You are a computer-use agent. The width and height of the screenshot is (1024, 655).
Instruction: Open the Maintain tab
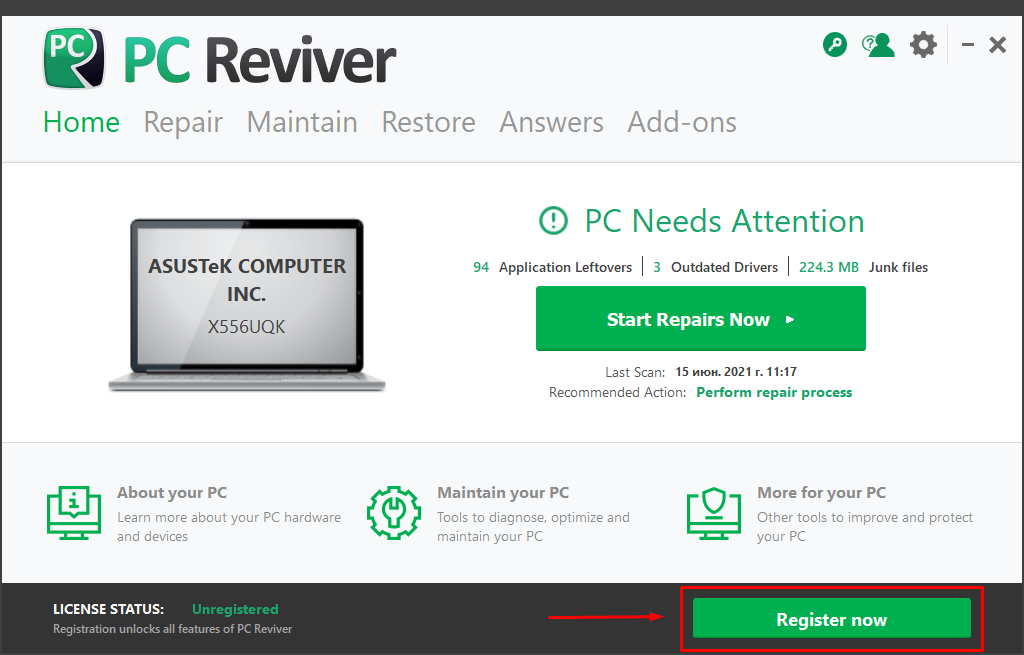tap(302, 122)
